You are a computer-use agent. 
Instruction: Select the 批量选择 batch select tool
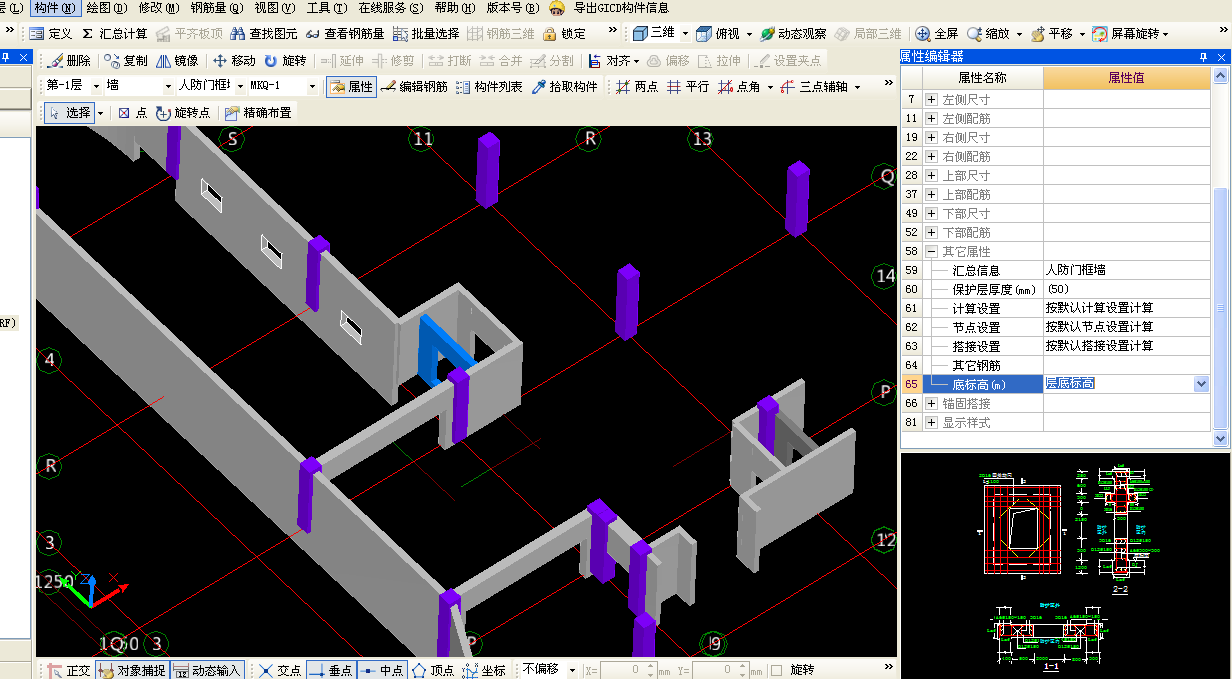pos(426,34)
